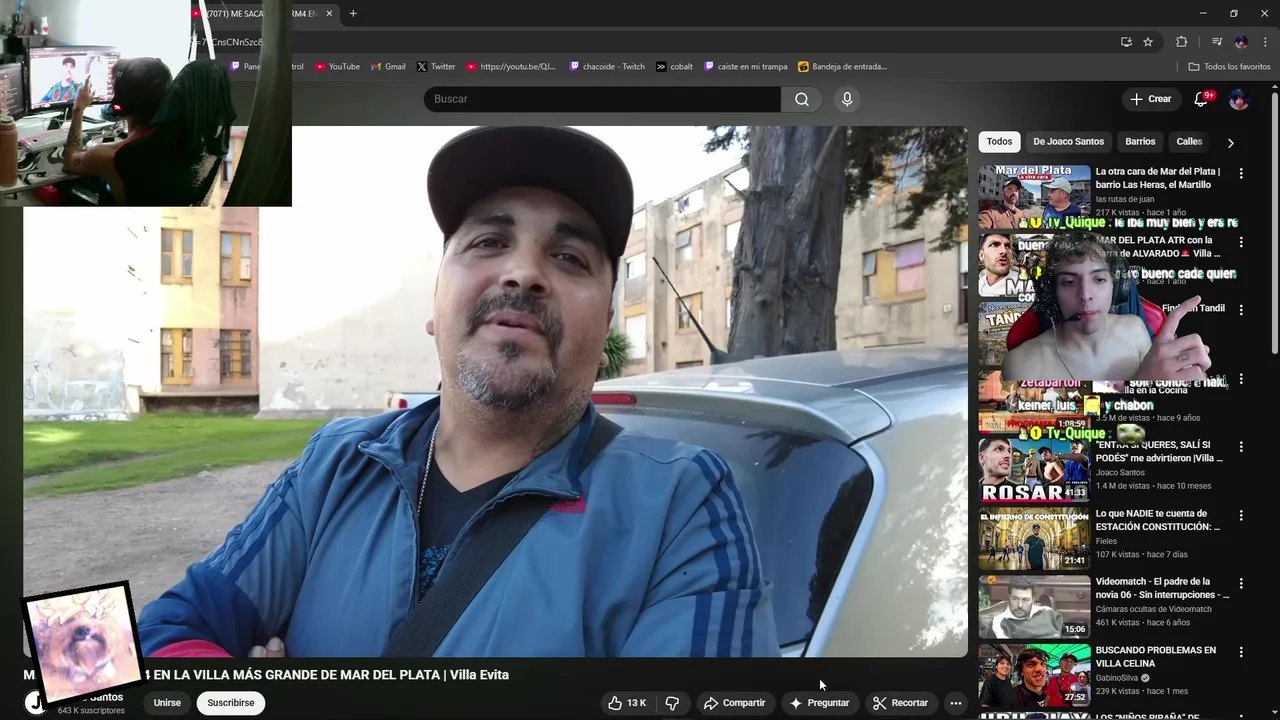Image resolution: width=1280 pixels, height=720 pixels.
Task: Open video Lo que NADIE te cuenta
Action: point(1157,520)
